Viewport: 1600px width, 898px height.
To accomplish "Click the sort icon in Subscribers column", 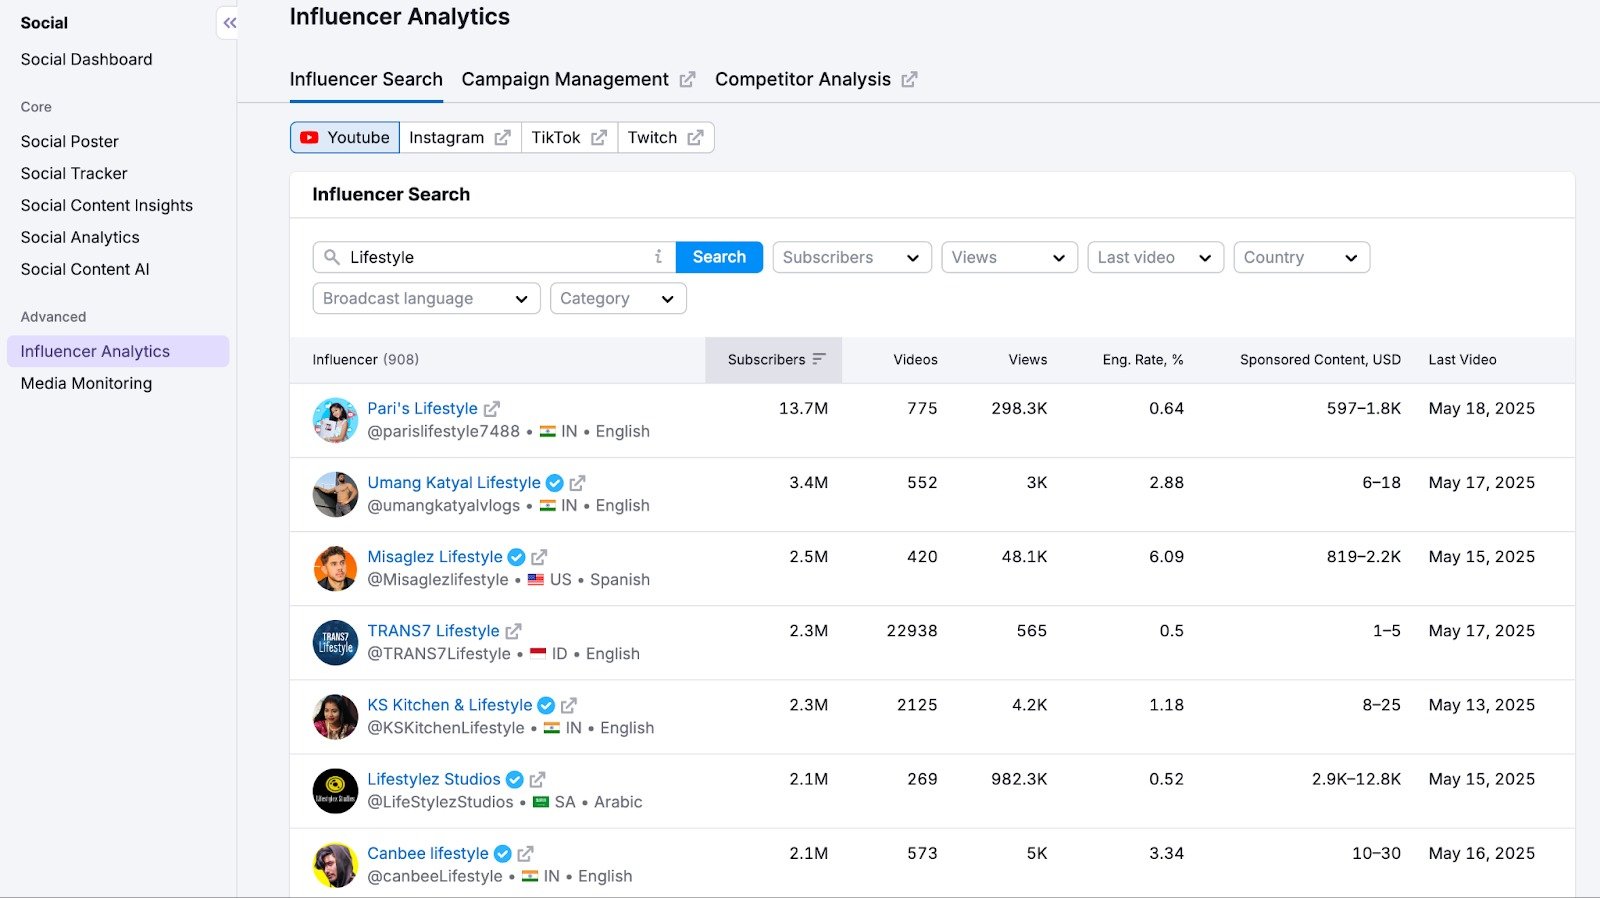I will pyautogui.click(x=819, y=359).
